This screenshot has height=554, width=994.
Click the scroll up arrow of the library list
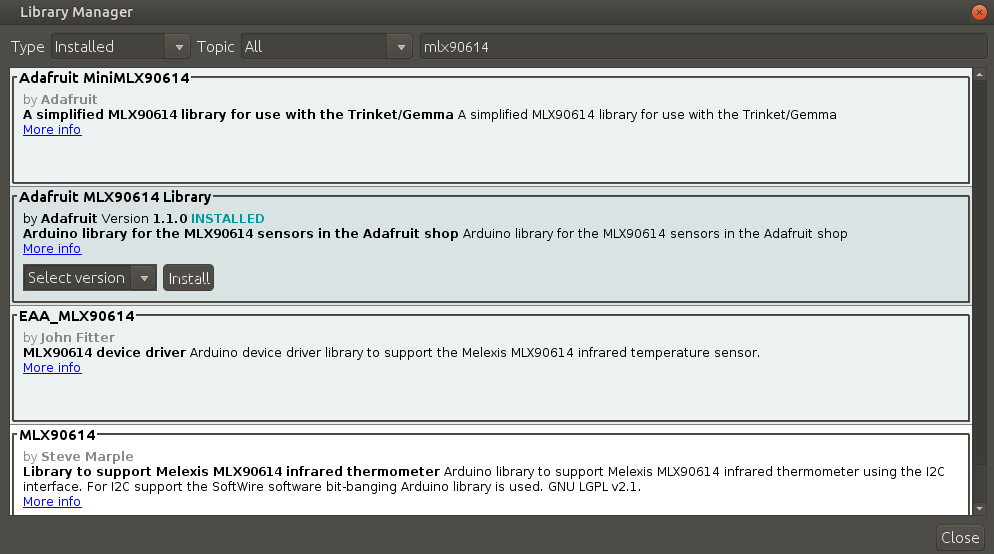coord(981,74)
